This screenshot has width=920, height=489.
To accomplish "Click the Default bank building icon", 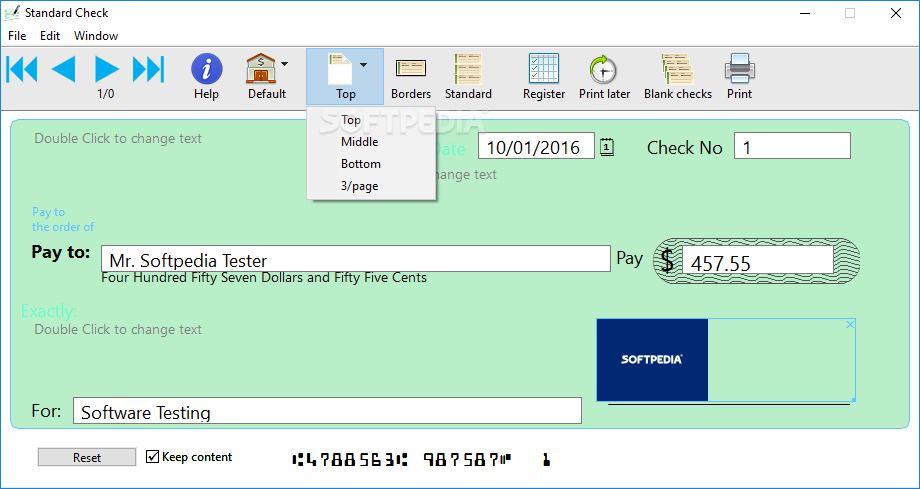I will 261,69.
